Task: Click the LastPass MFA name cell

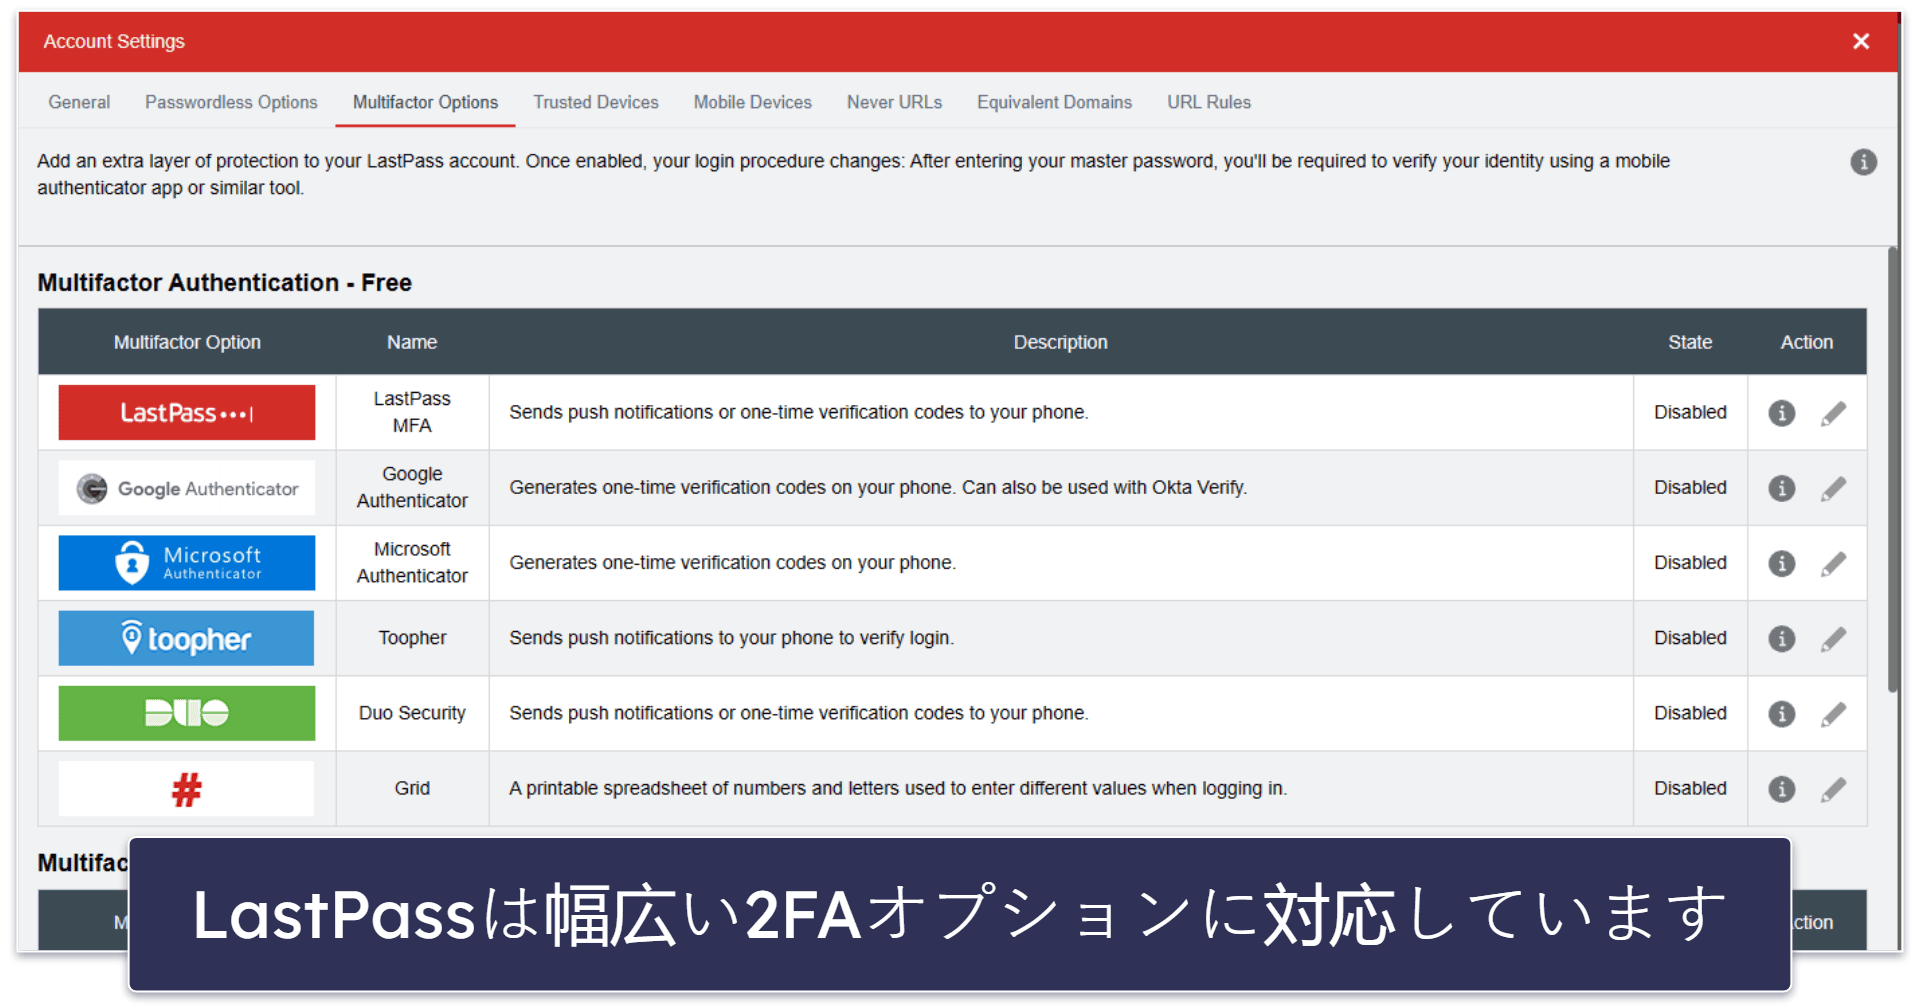Action: [x=412, y=412]
